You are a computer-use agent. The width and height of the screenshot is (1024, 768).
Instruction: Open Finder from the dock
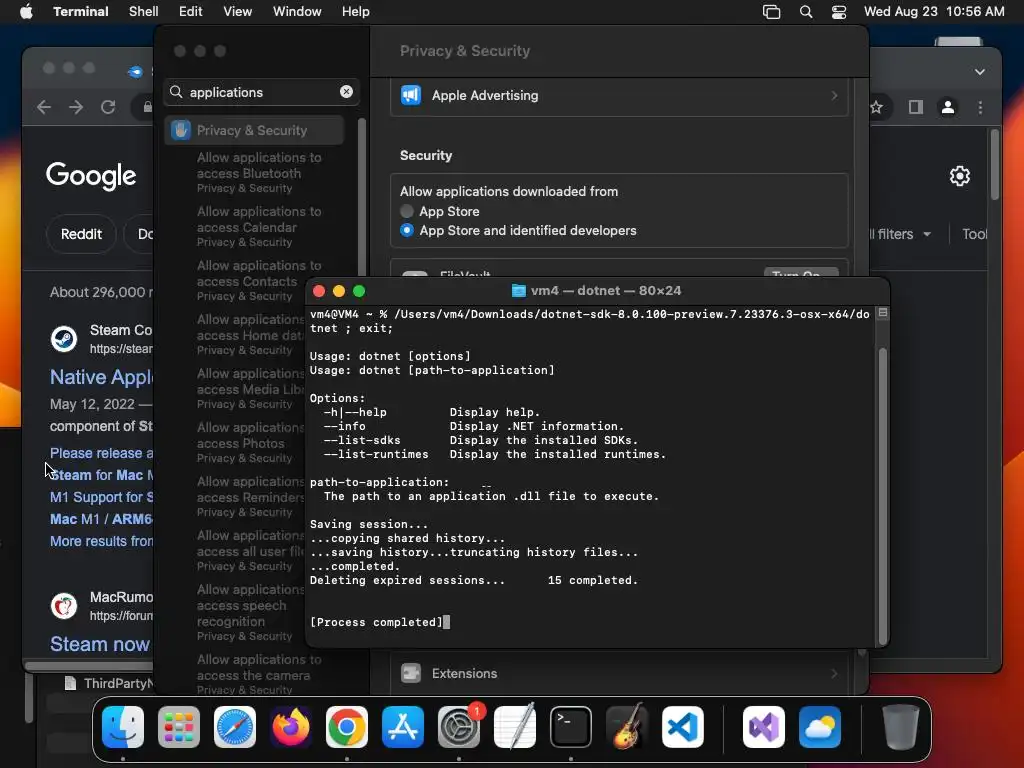pyautogui.click(x=123, y=727)
